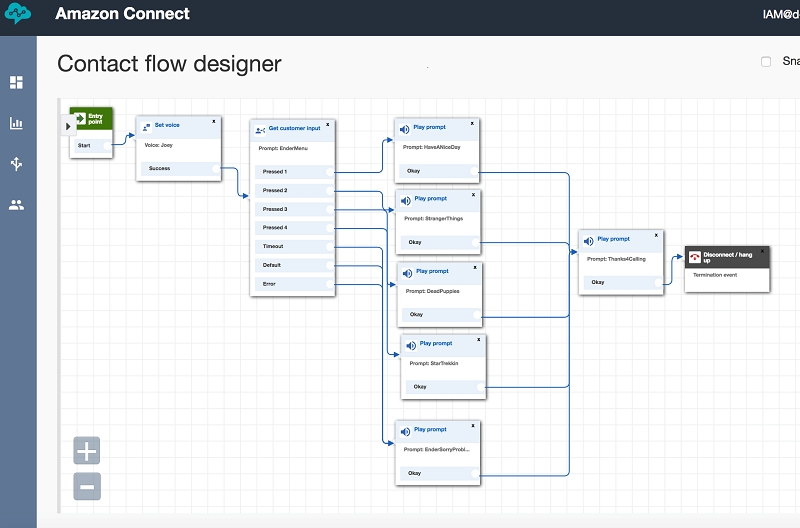Image resolution: width=800 pixels, height=528 pixels.
Task: Remove the Get customer input block
Action: (x=328, y=124)
